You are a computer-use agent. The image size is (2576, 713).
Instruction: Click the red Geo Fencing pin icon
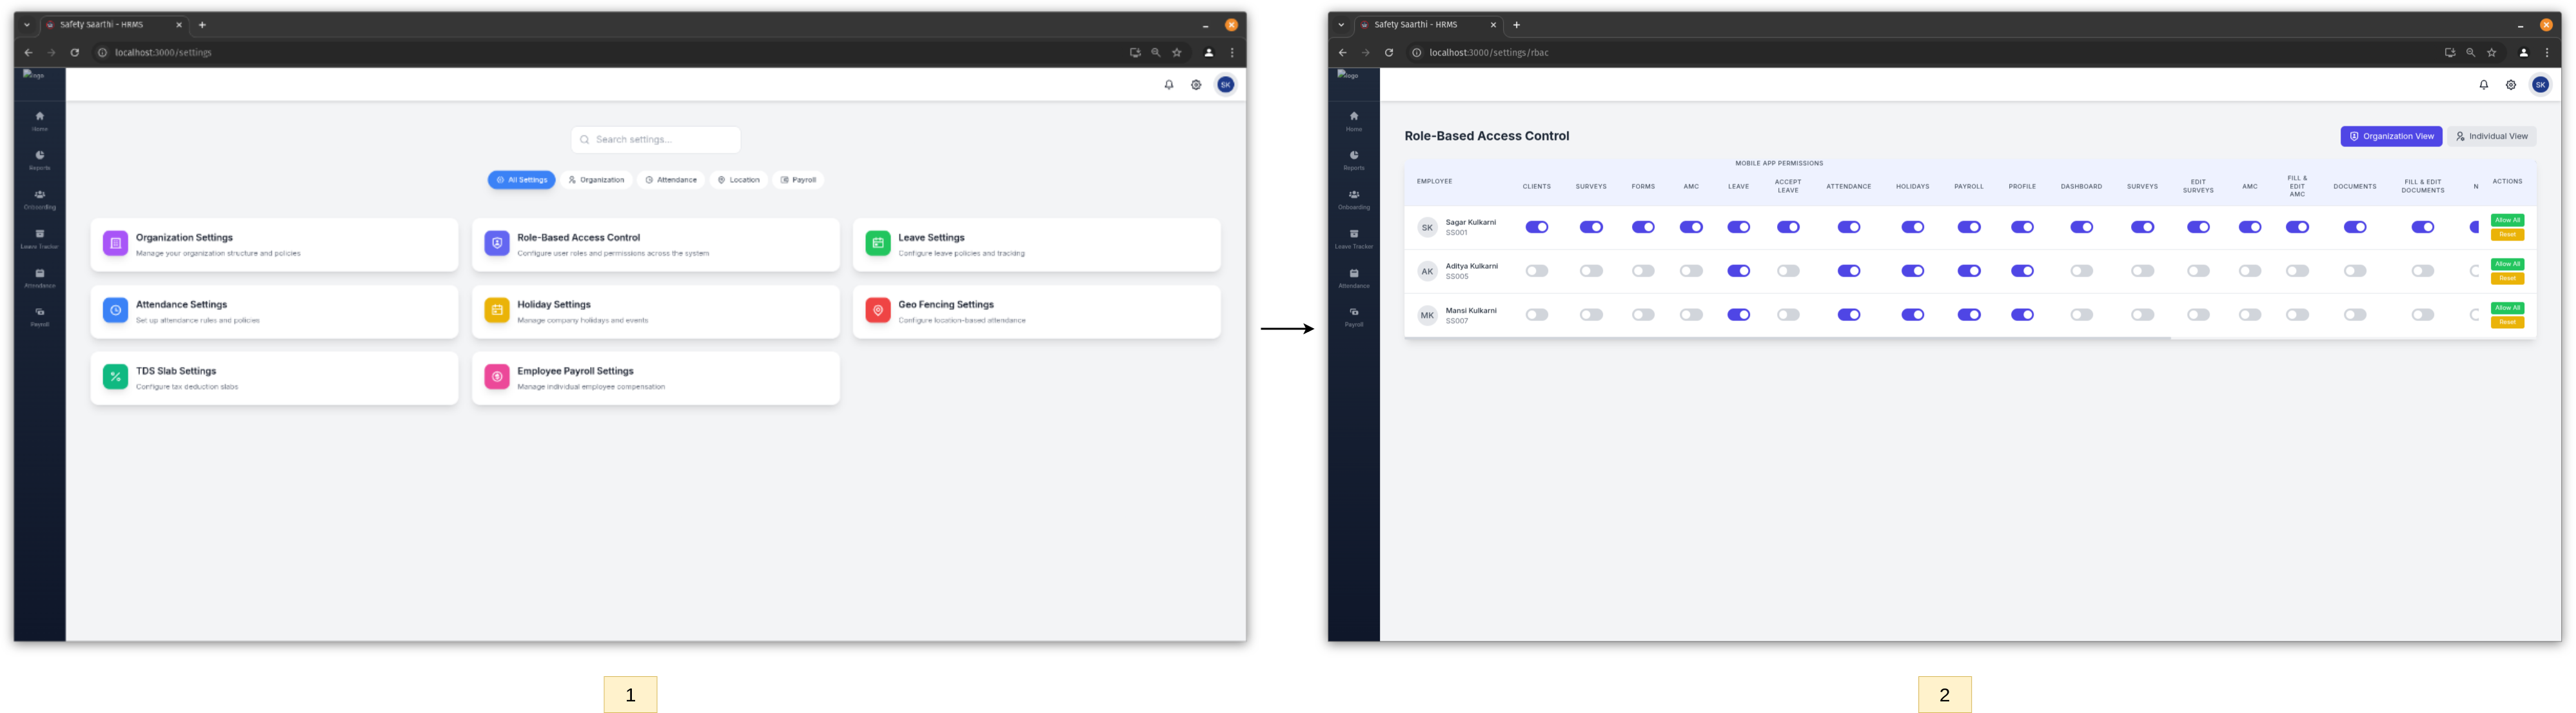point(878,310)
